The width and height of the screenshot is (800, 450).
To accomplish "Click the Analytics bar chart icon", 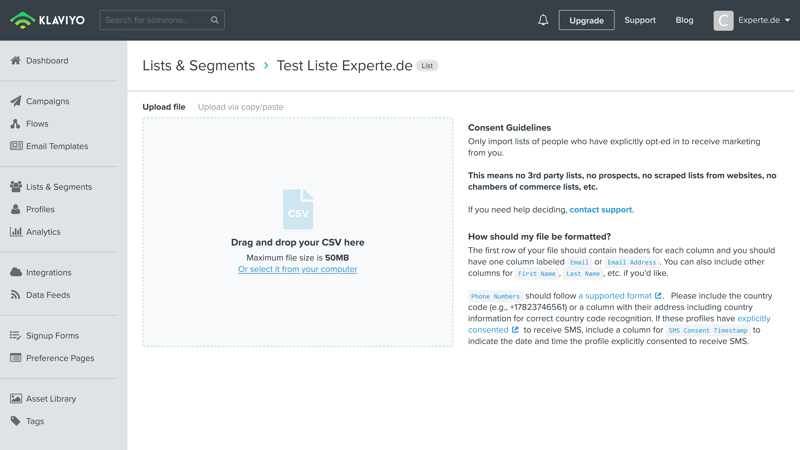I will 16,232.
